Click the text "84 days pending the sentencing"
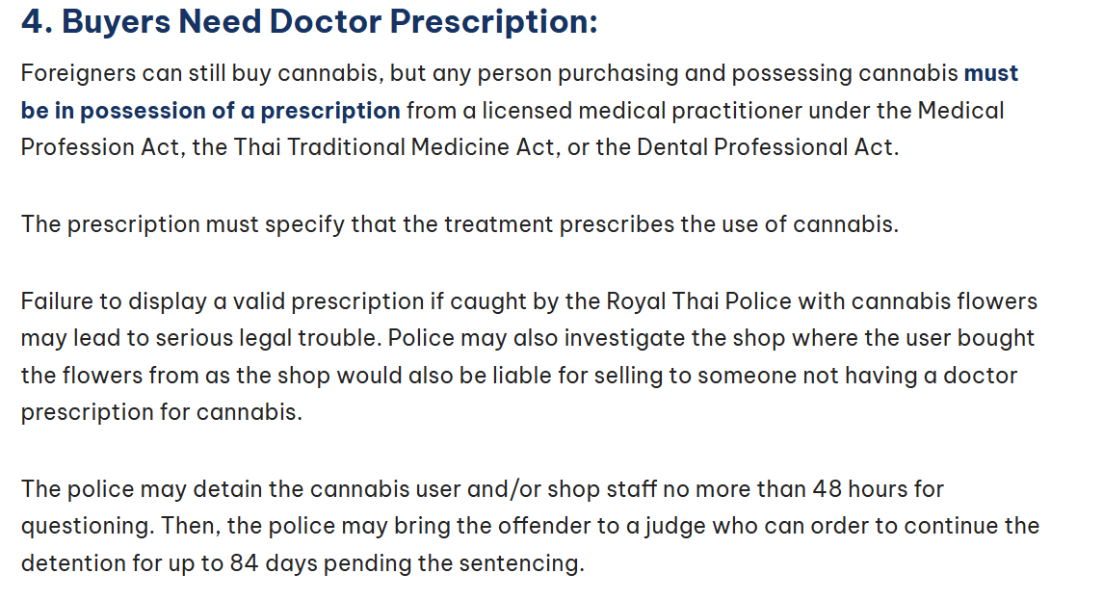Screen dimensions: 1103x600 point(404,563)
